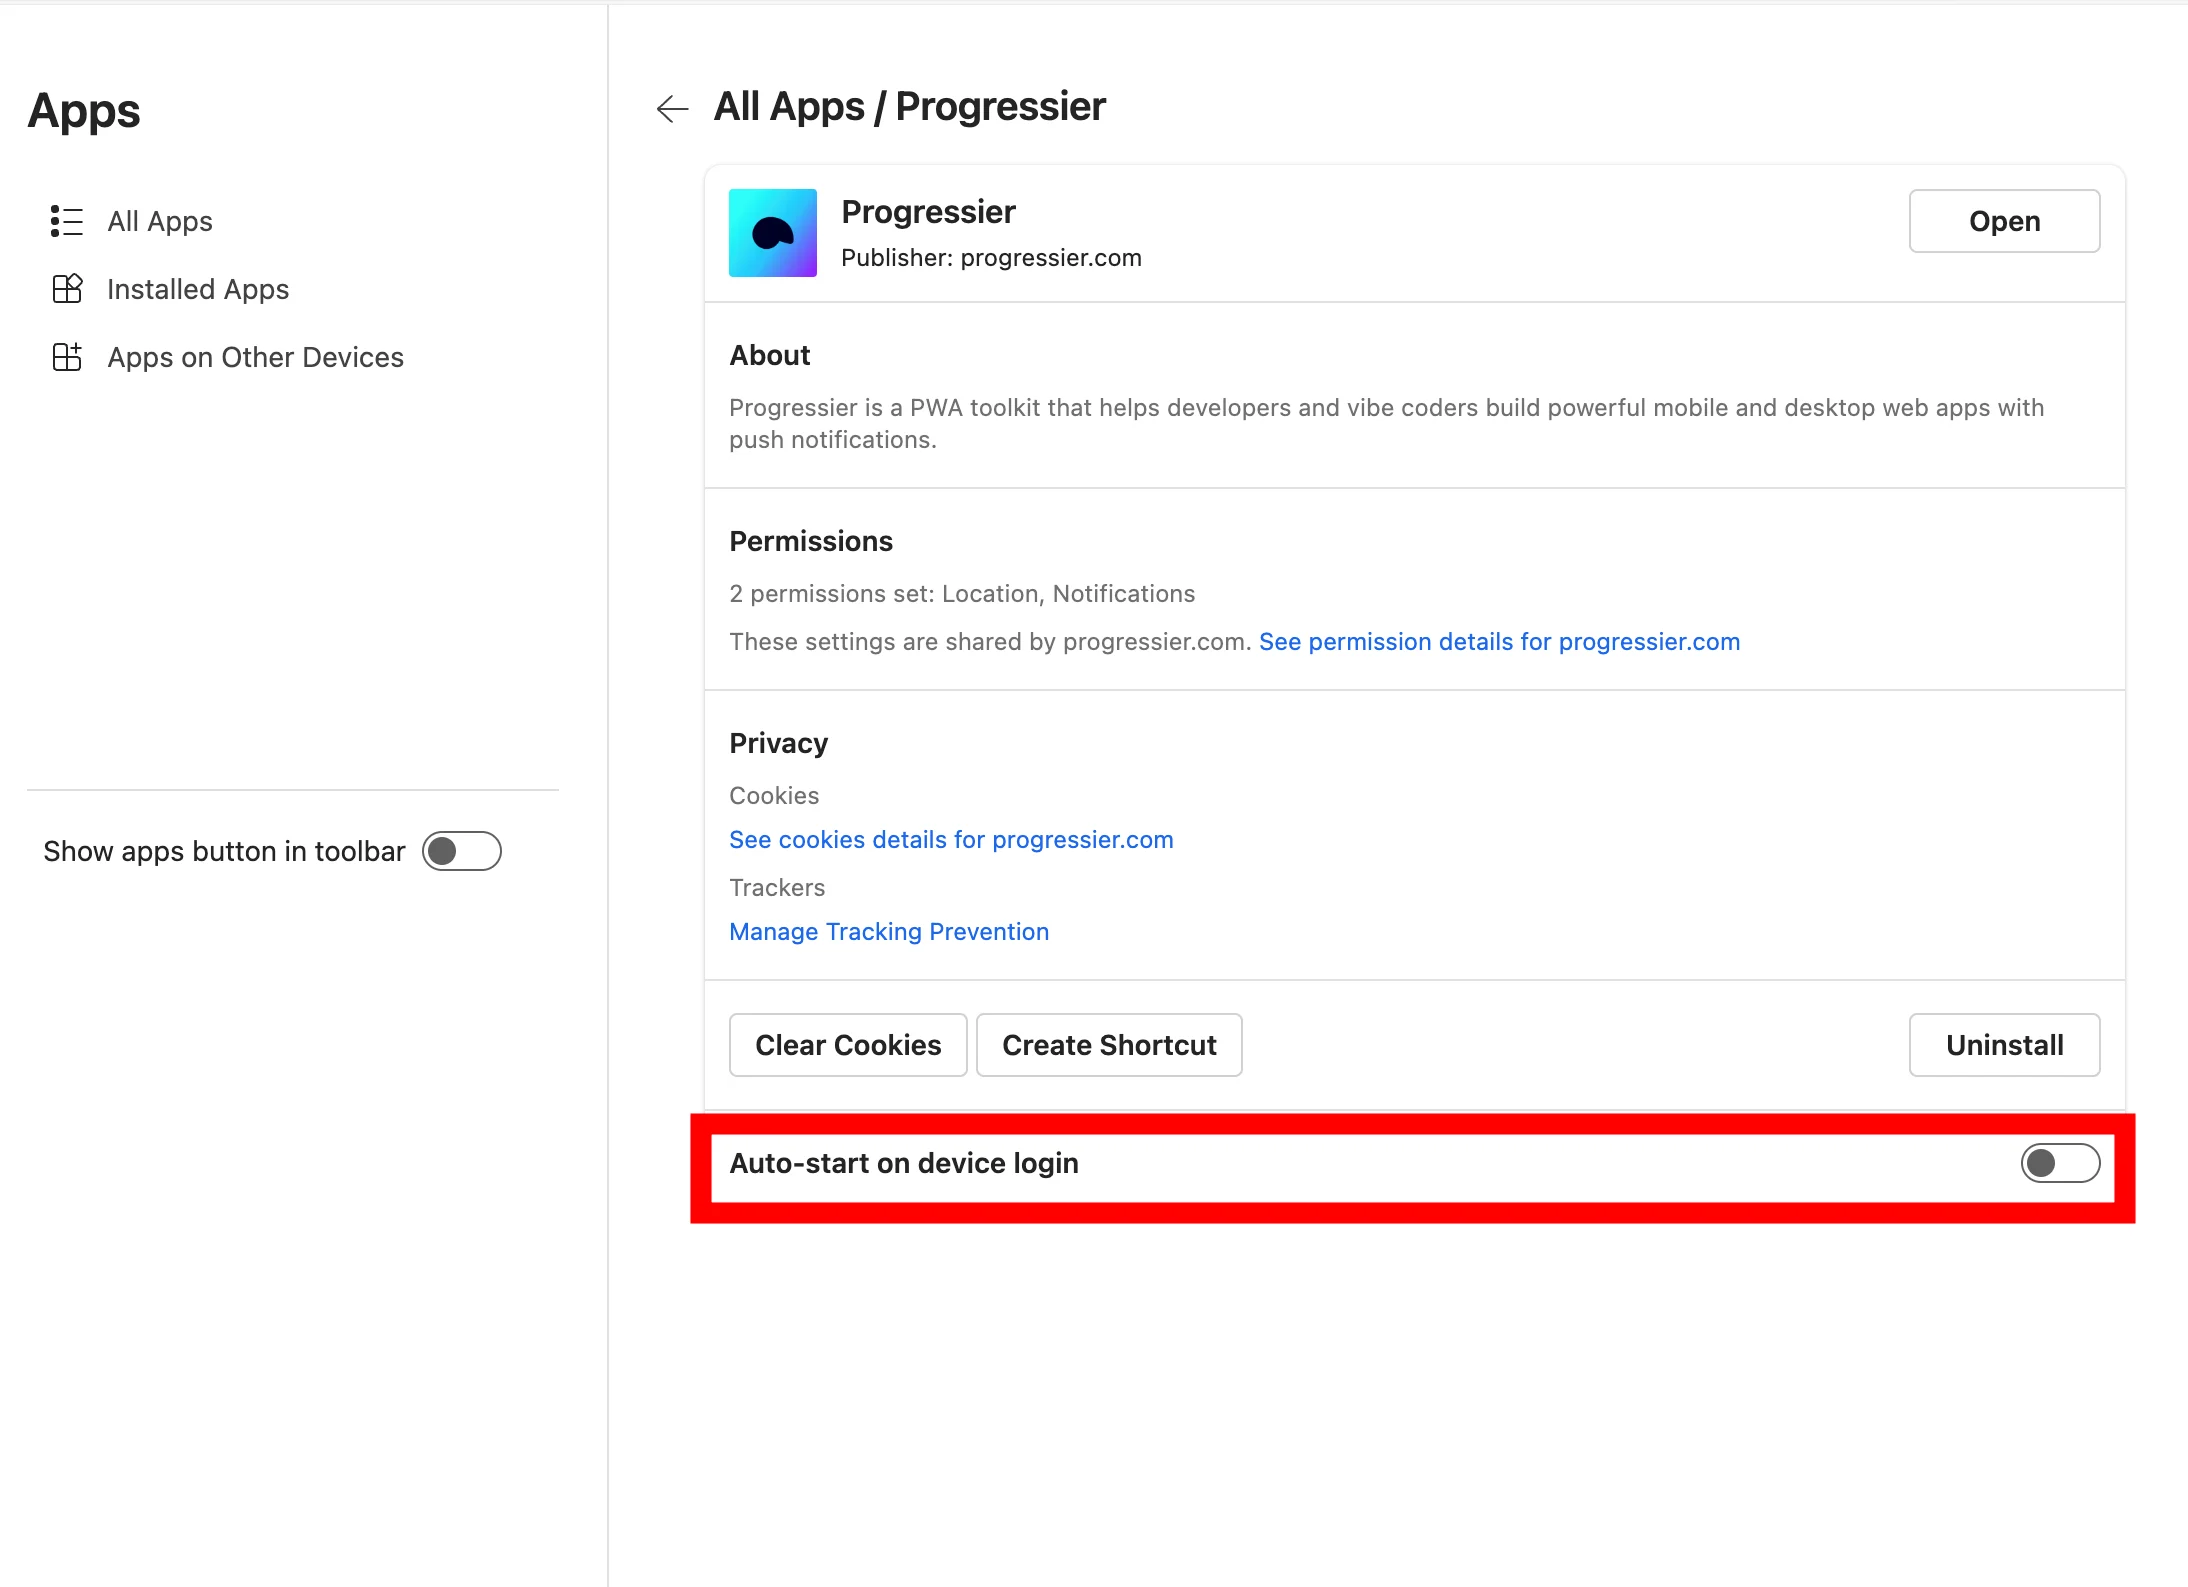Select Installed Apps in the sidebar
Screen dimensions: 2188x1587
[x=197, y=289]
